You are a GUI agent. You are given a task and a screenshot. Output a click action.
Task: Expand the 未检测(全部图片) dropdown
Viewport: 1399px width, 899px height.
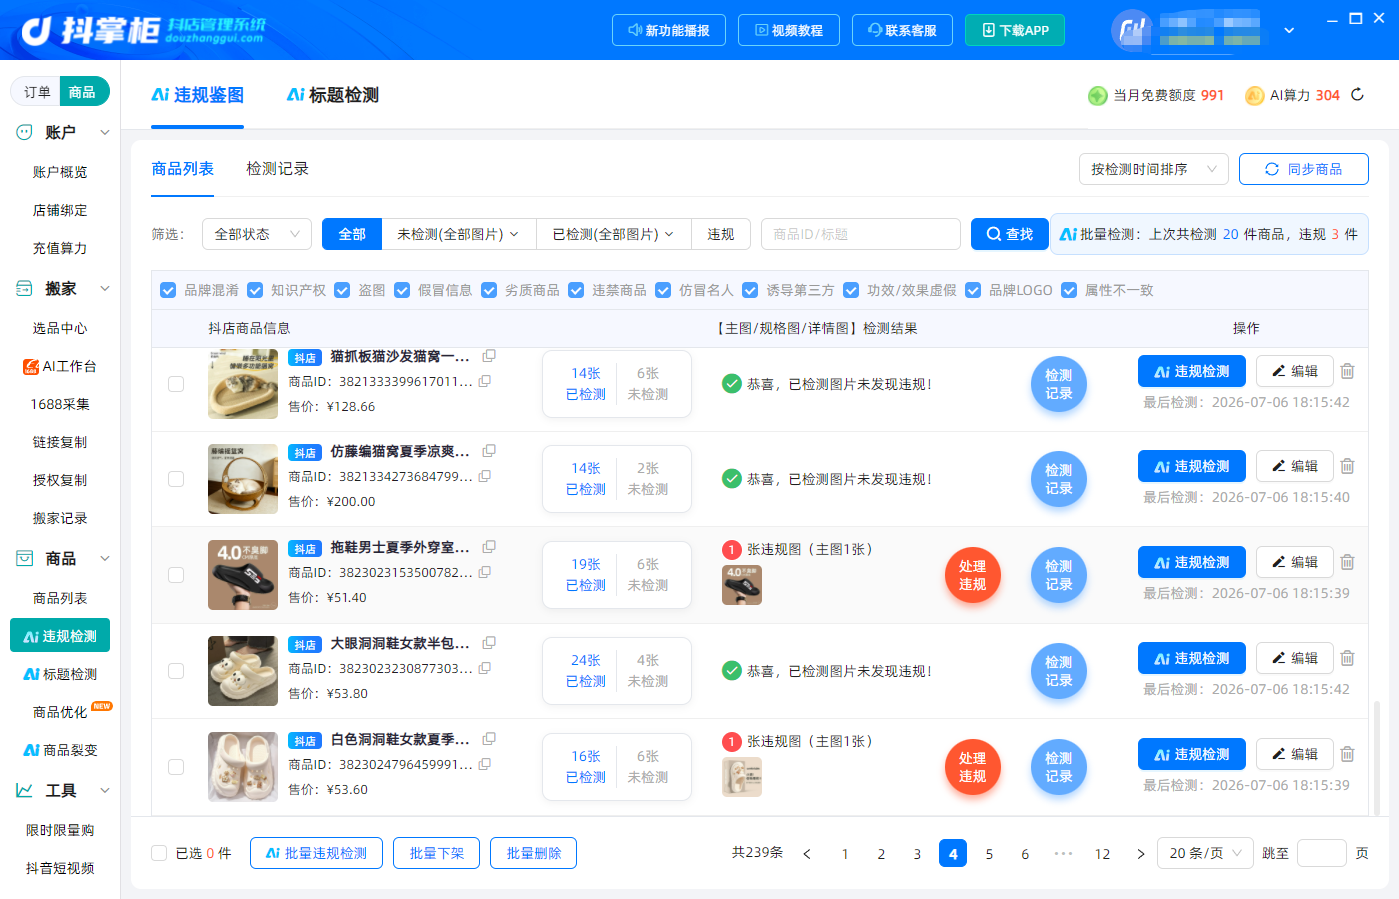pyautogui.click(x=459, y=234)
